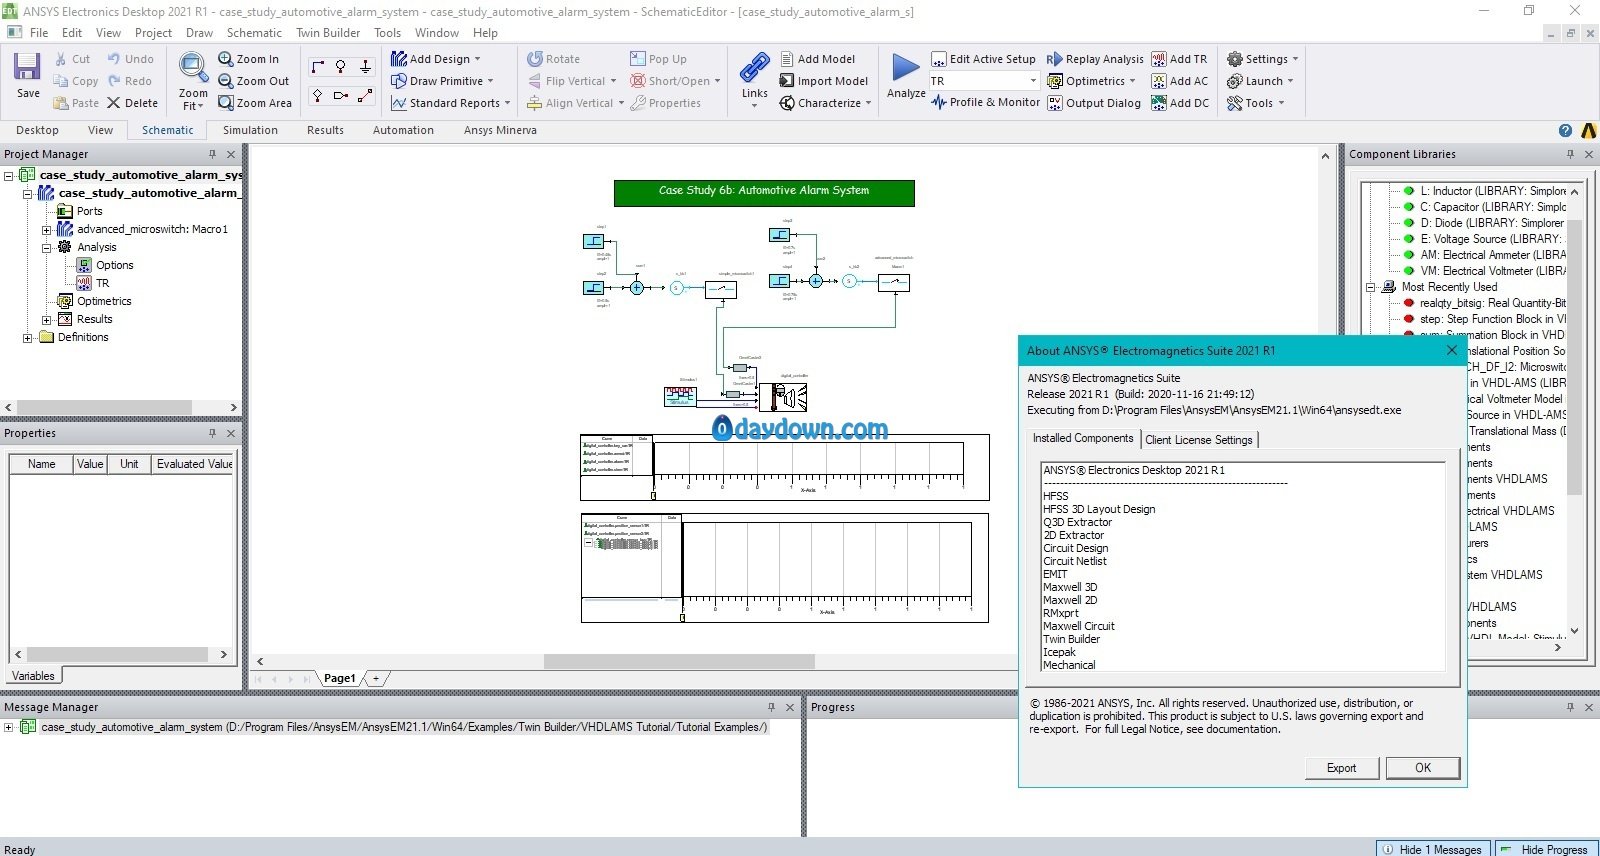
Task: Select L: Inductor library component
Action: pos(1485,191)
